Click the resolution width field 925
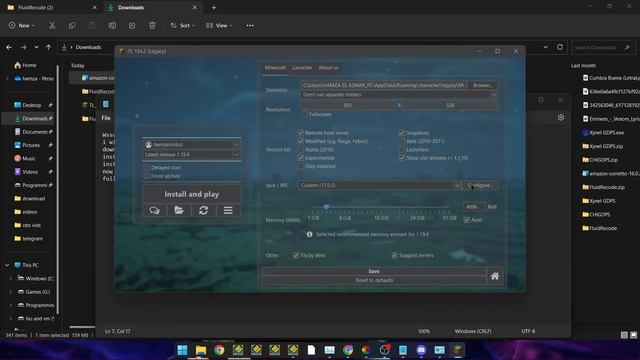Screen dimensions: 640x360 tap(348, 105)
